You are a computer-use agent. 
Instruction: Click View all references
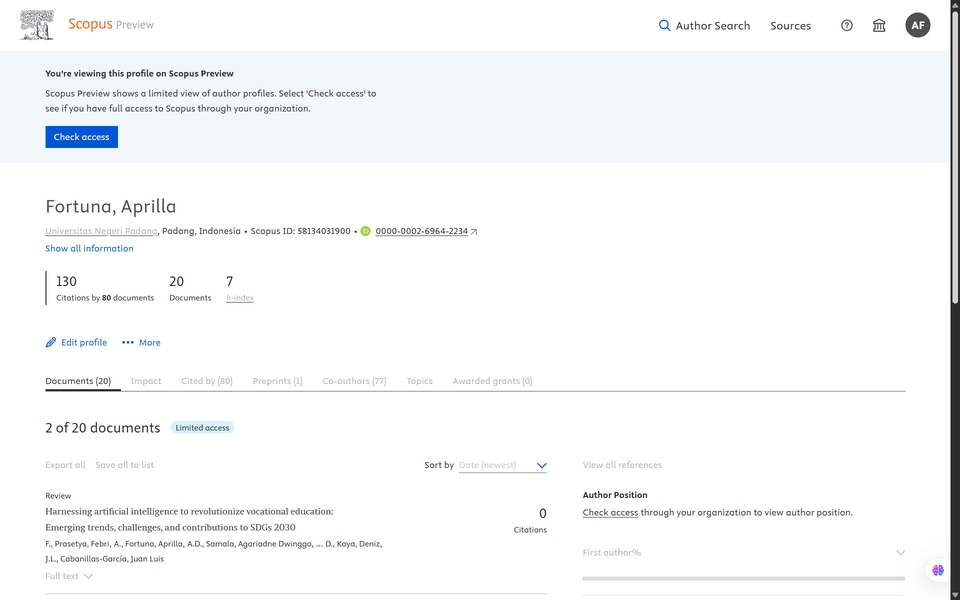click(622, 465)
